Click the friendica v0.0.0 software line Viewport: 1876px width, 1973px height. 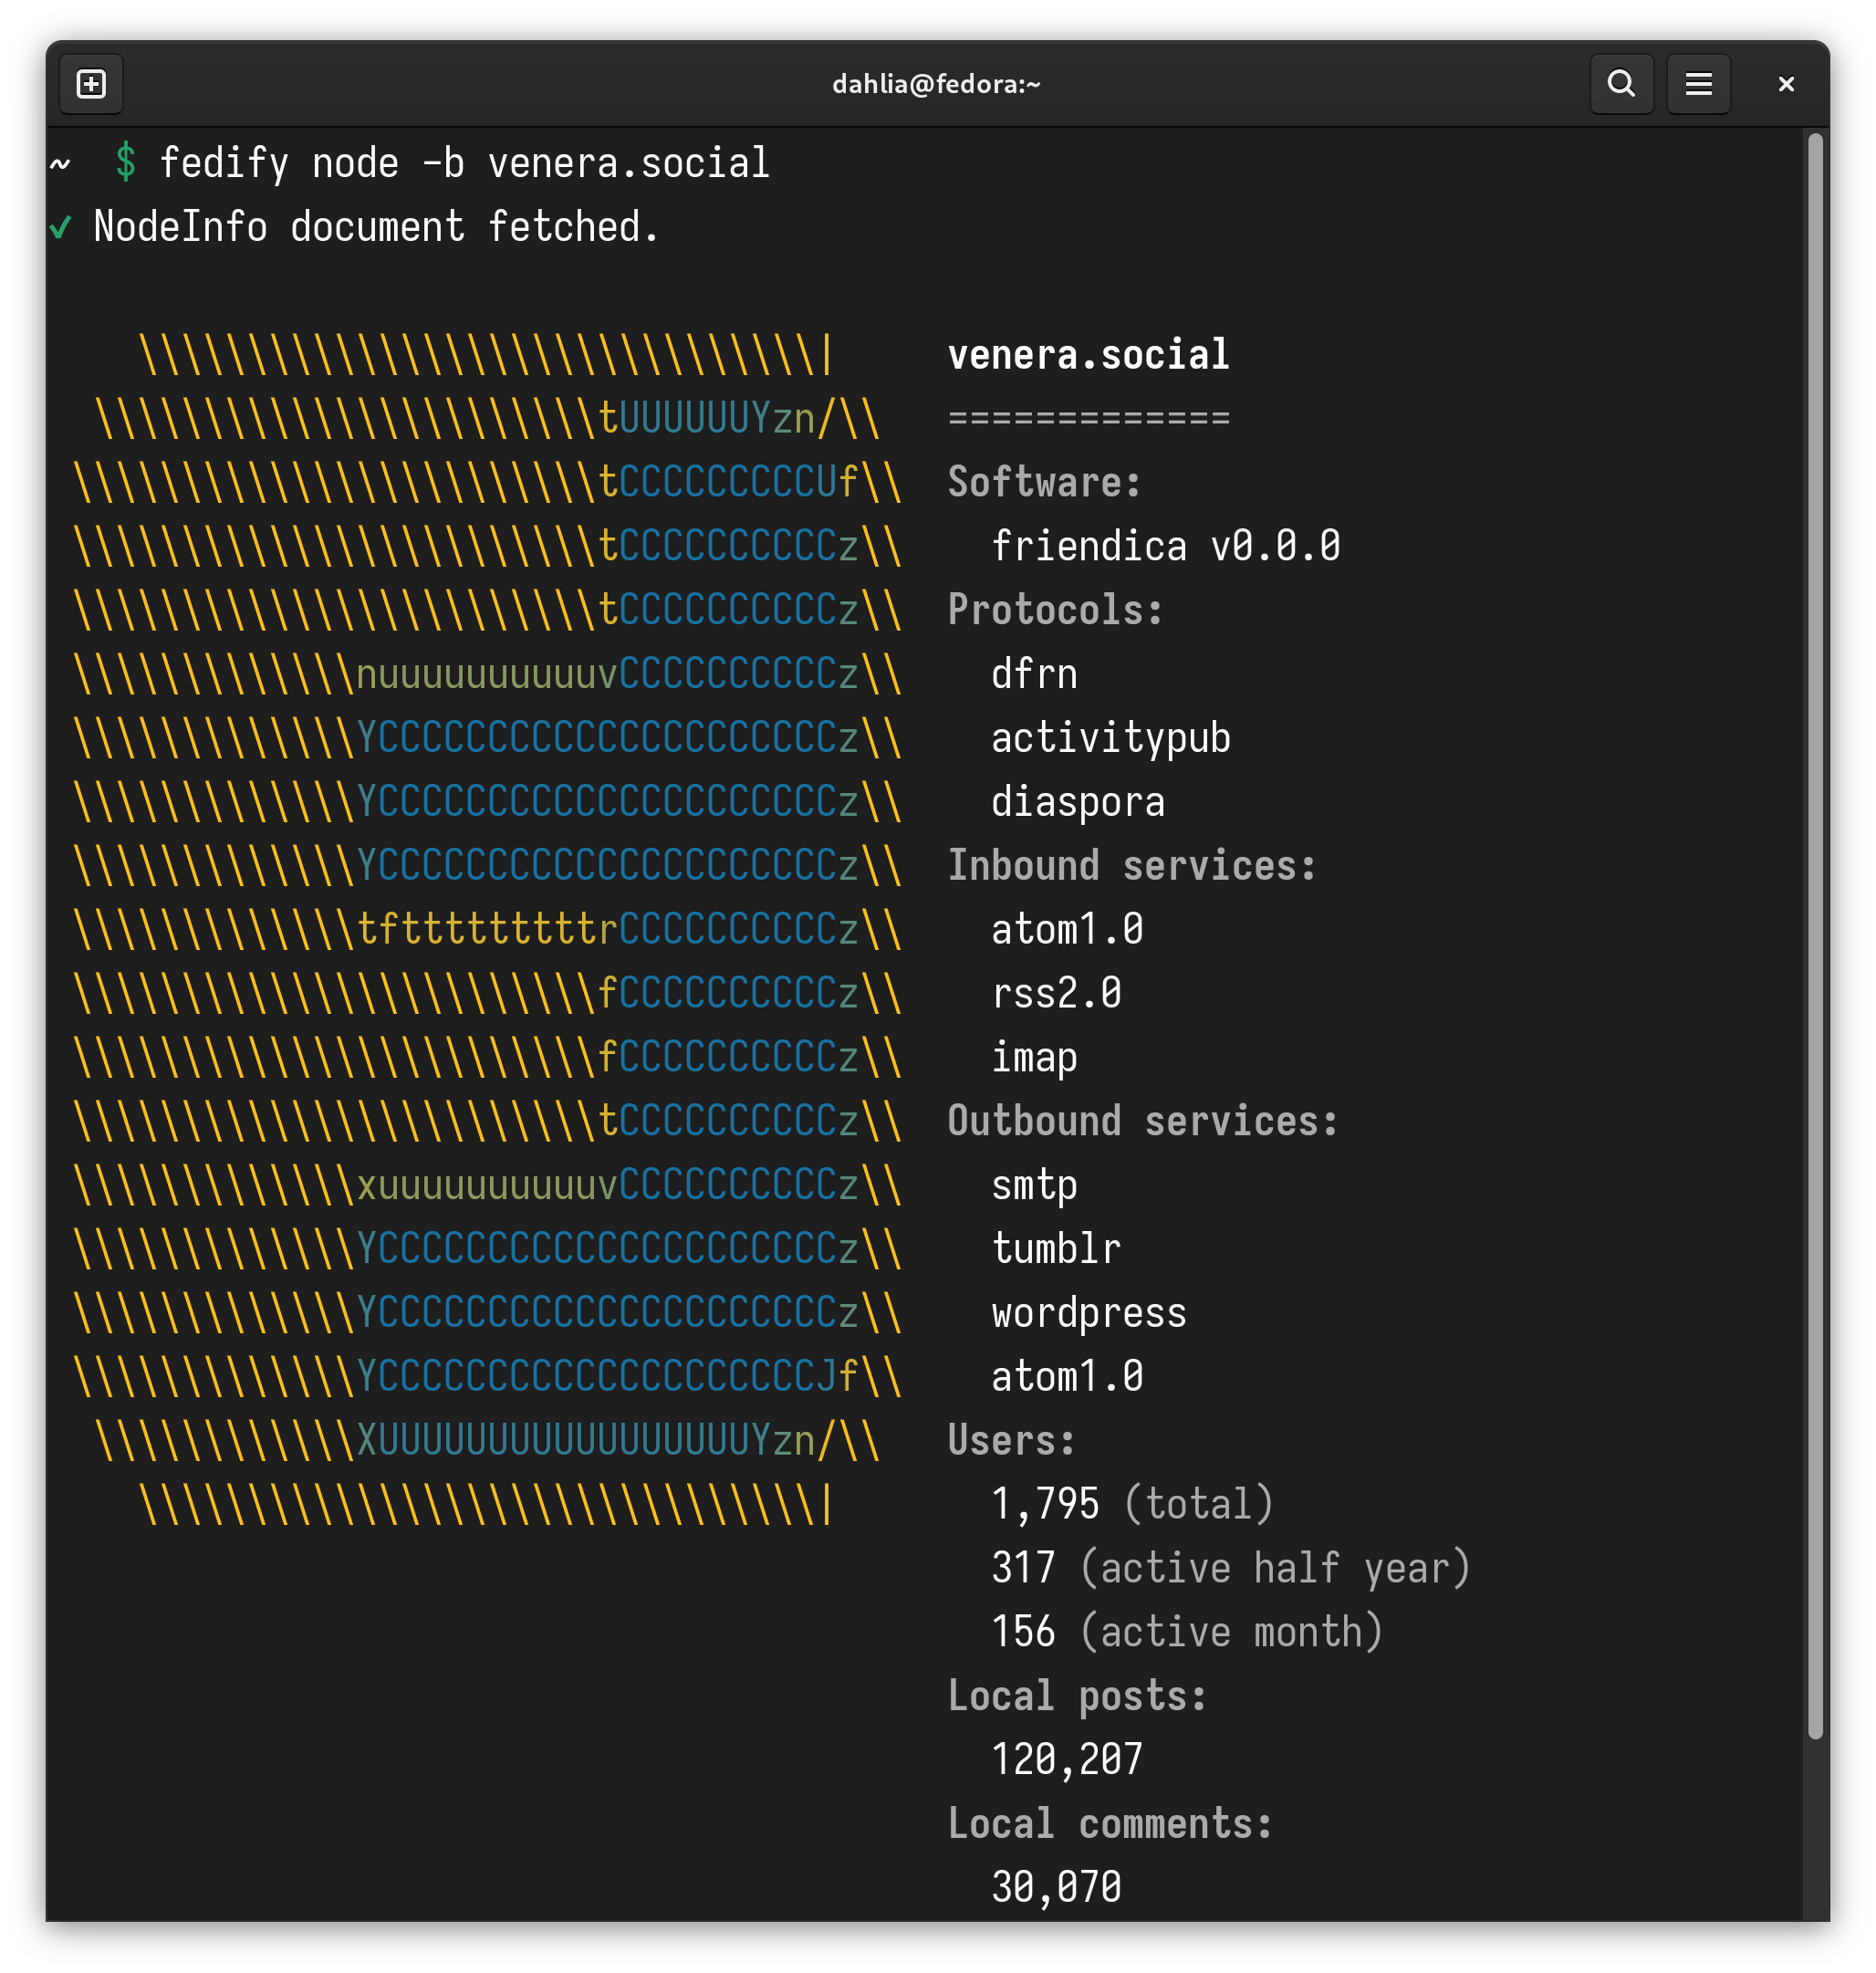1165,546
